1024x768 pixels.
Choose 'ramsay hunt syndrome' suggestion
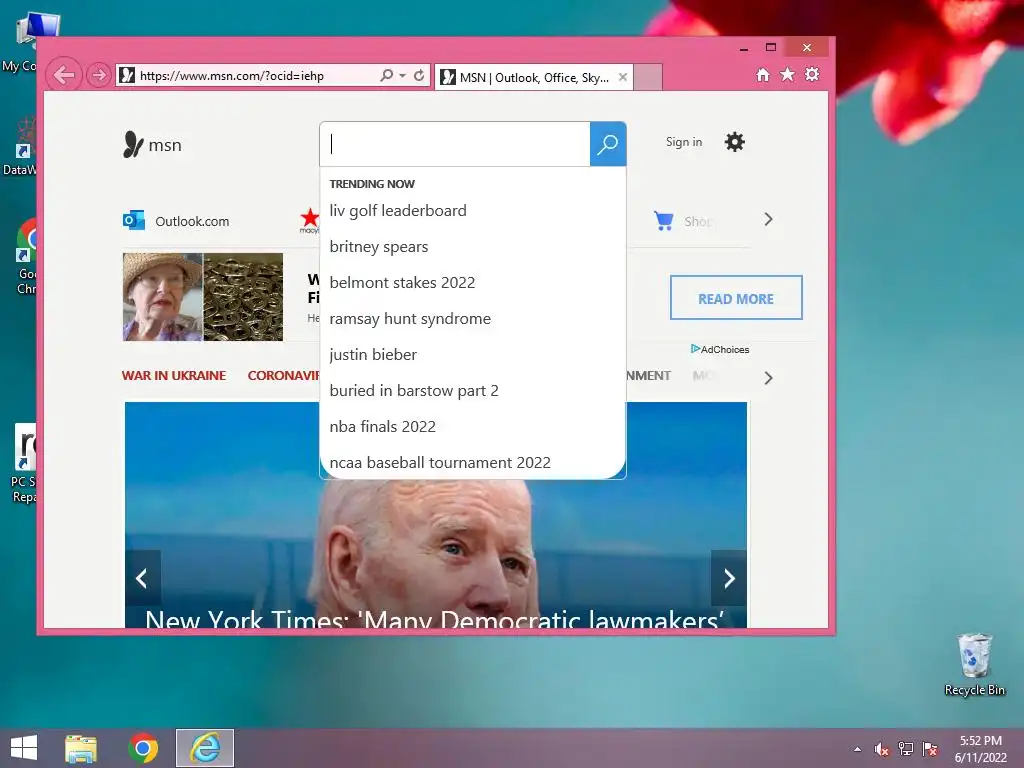[x=410, y=319]
